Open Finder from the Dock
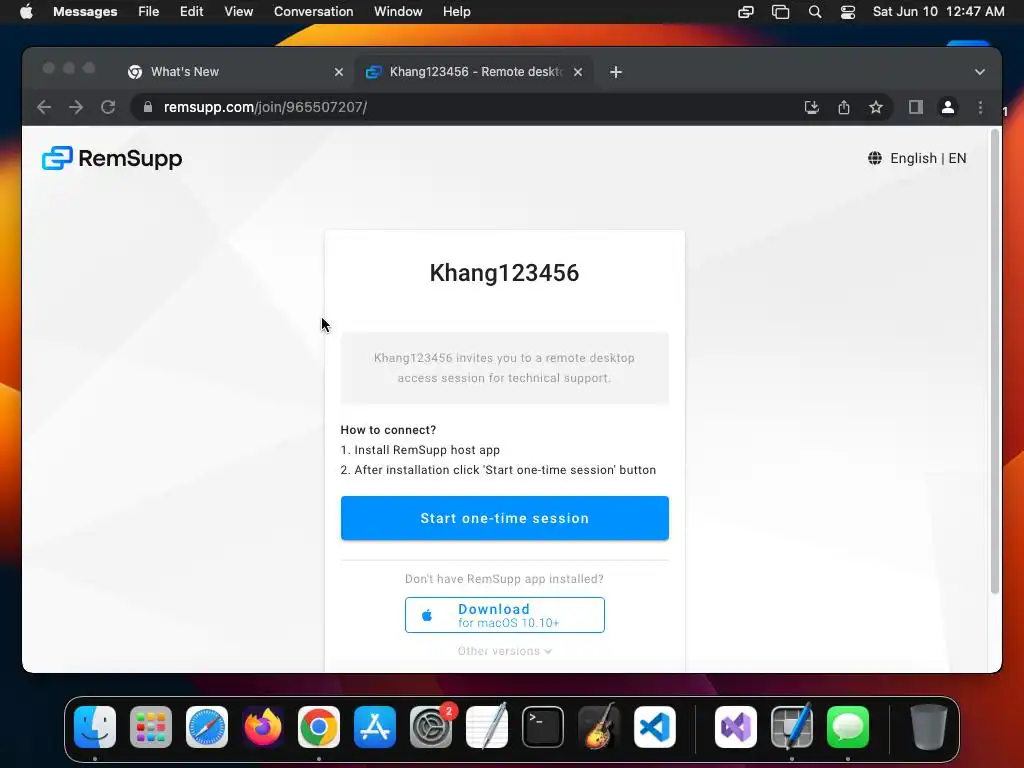1024x768 pixels. pyautogui.click(x=95, y=727)
